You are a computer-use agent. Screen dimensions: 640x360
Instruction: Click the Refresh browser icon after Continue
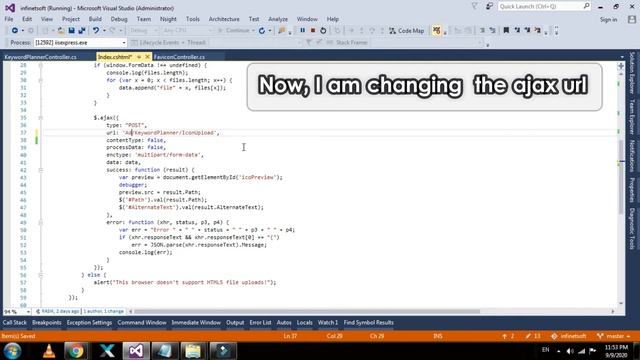coord(262,31)
